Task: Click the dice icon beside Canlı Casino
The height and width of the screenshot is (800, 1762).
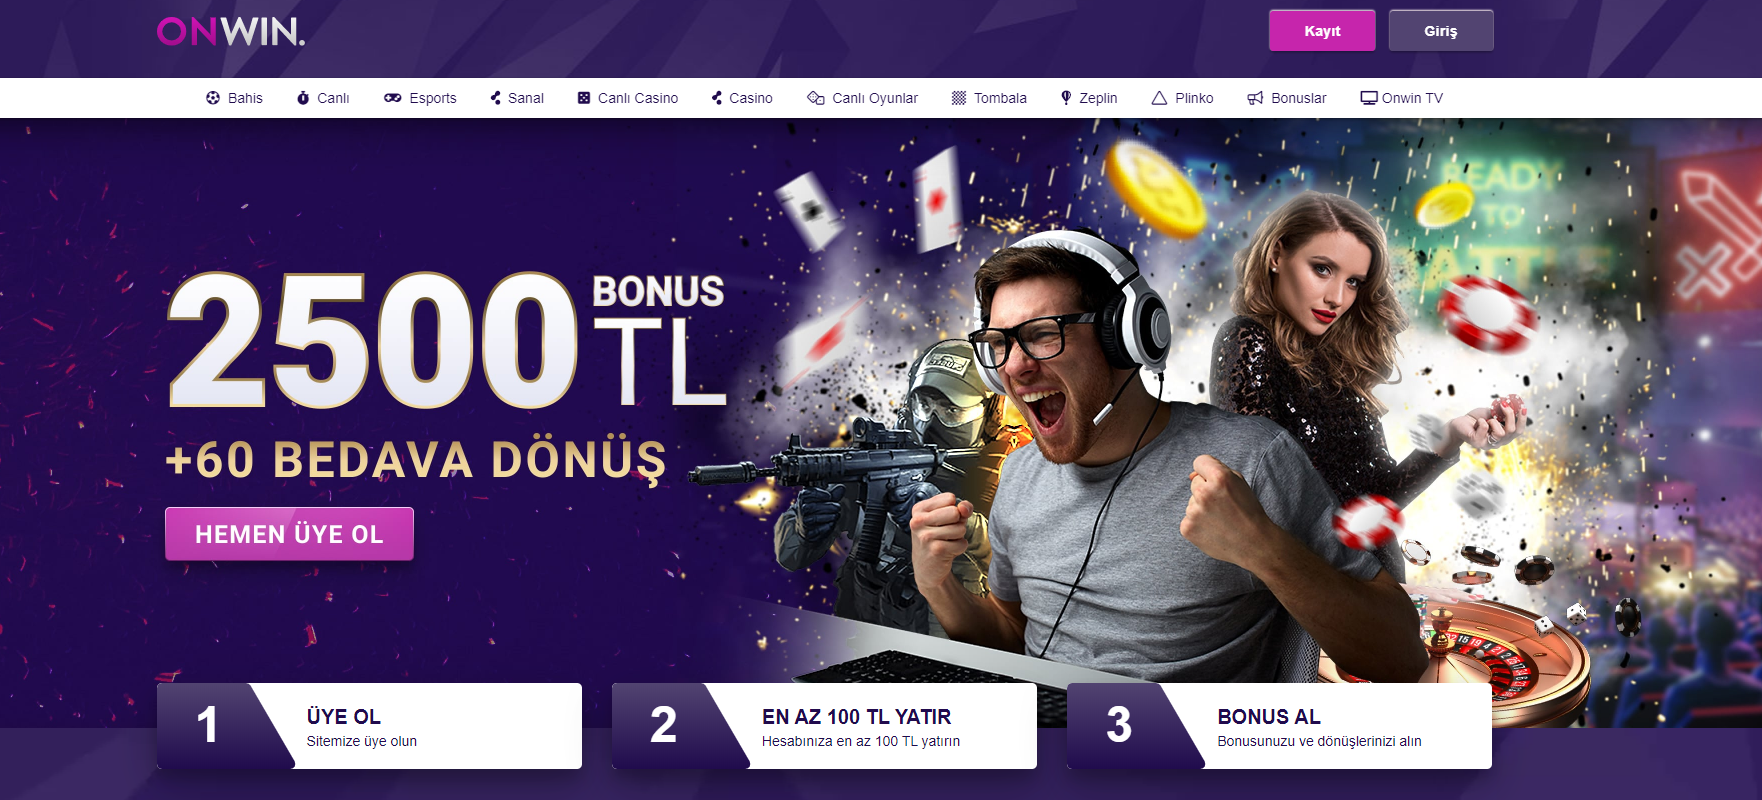Action: point(584,98)
